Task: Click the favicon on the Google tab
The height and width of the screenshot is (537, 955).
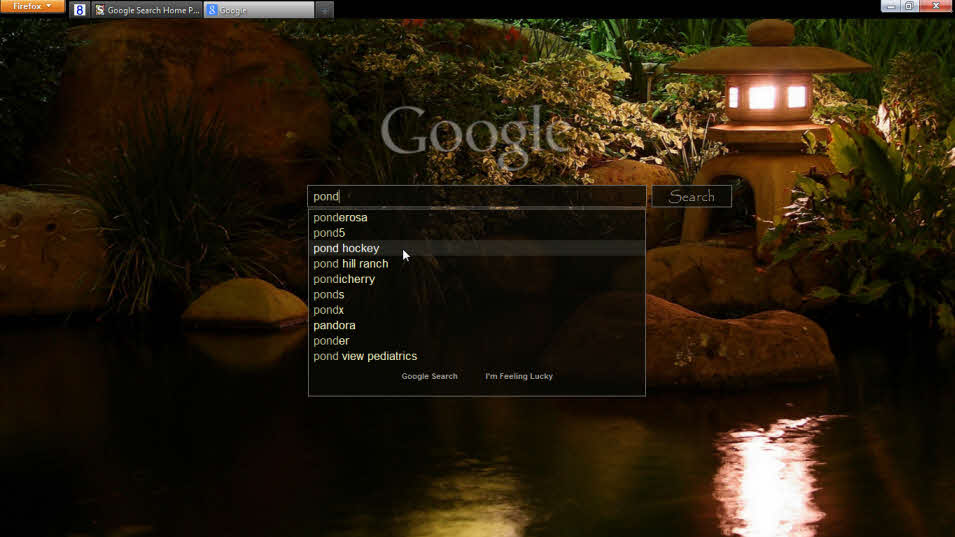Action: (212, 10)
